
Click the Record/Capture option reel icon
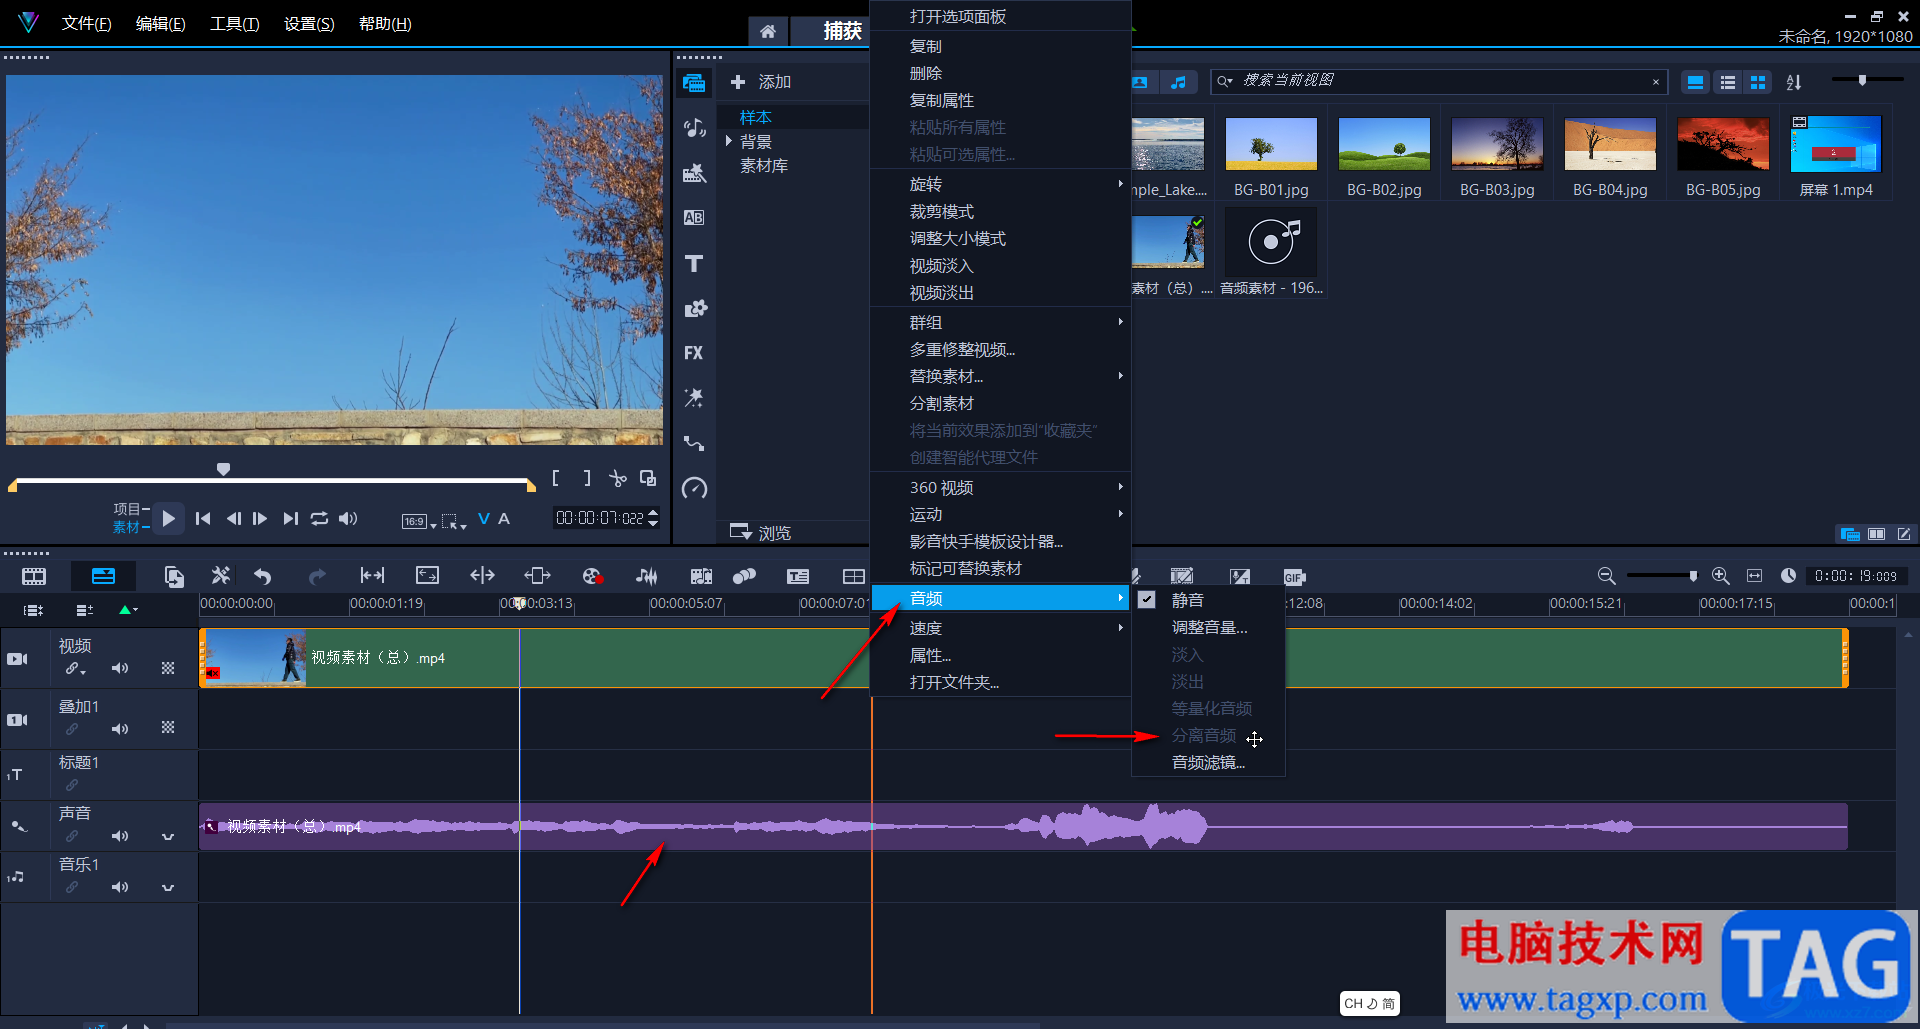click(x=592, y=576)
